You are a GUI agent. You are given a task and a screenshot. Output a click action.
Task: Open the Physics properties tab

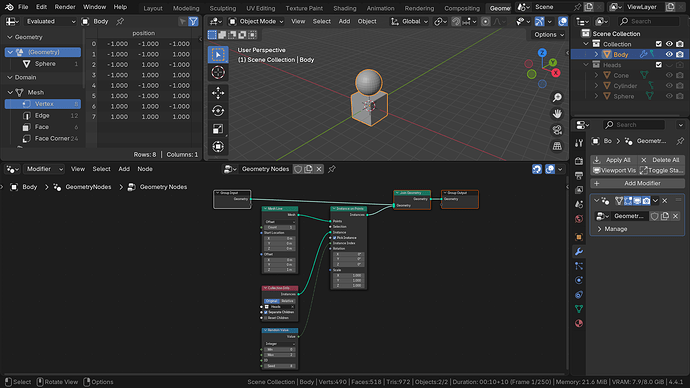[x=579, y=280]
